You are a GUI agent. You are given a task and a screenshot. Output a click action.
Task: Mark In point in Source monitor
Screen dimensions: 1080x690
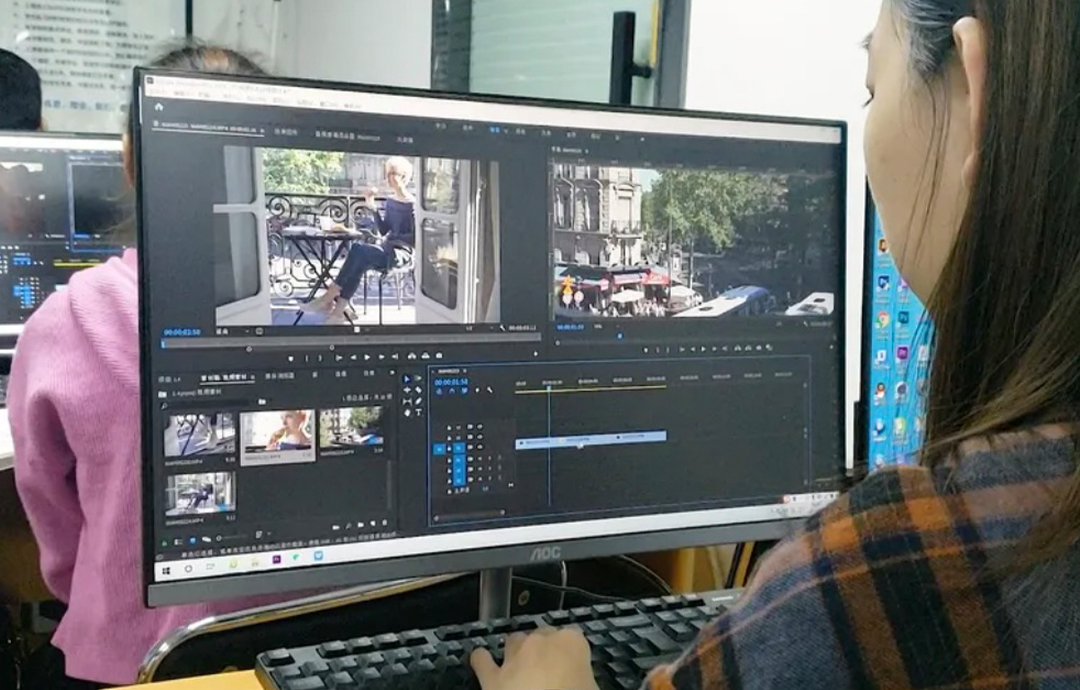tap(307, 357)
